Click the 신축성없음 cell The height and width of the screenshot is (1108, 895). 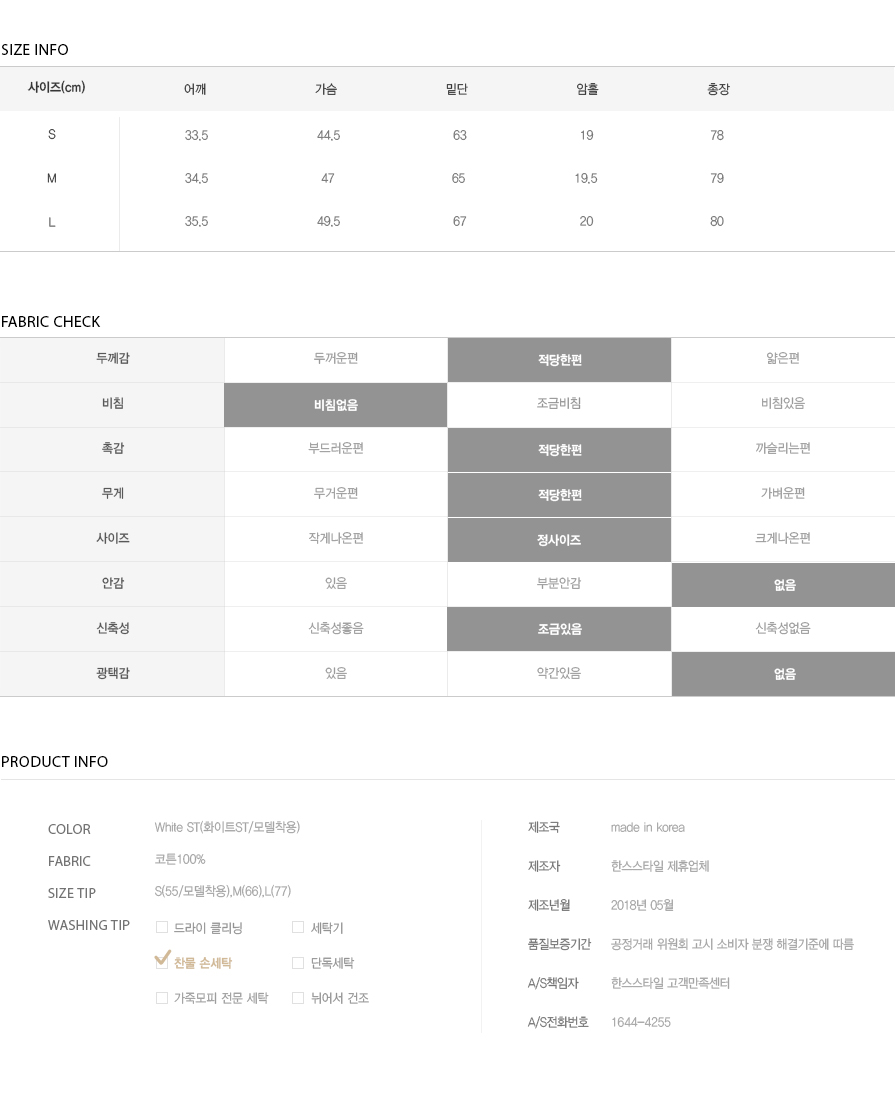783,628
